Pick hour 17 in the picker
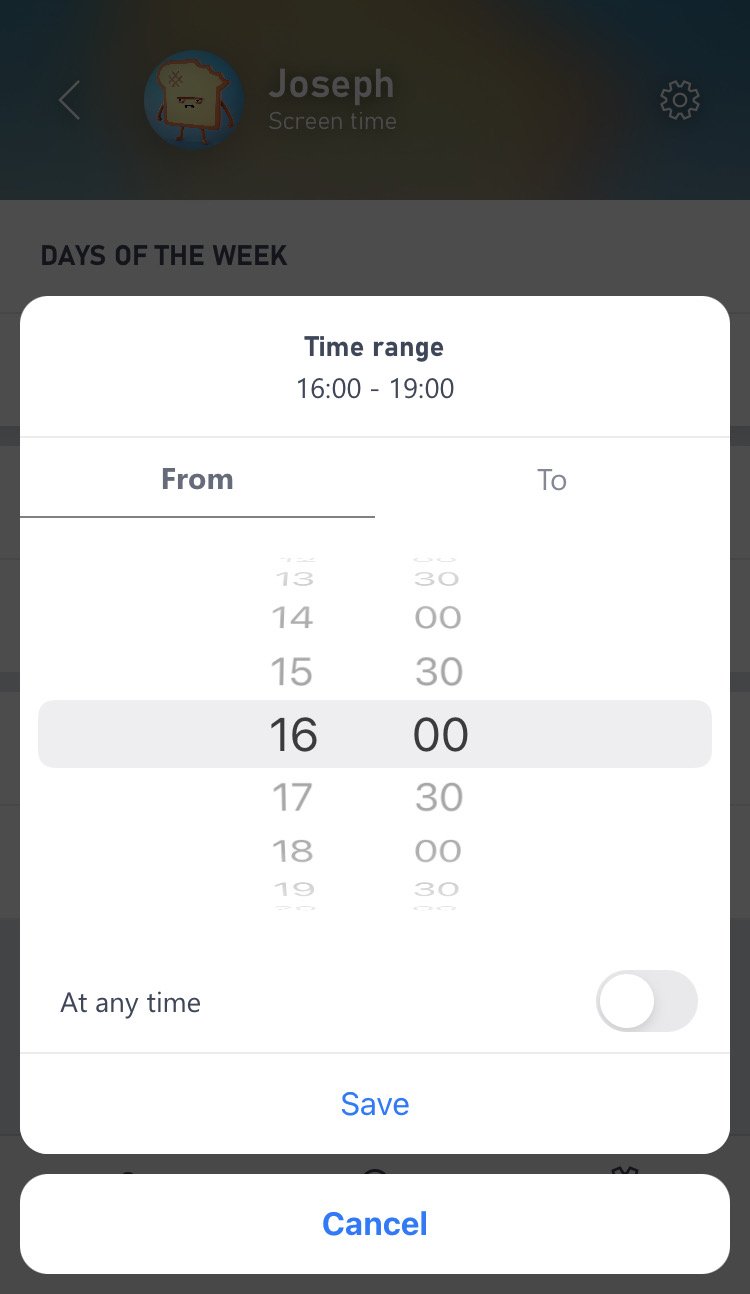The width and height of the screenshot is (750, 1294). pyautogui.click(x=292, y=797)
